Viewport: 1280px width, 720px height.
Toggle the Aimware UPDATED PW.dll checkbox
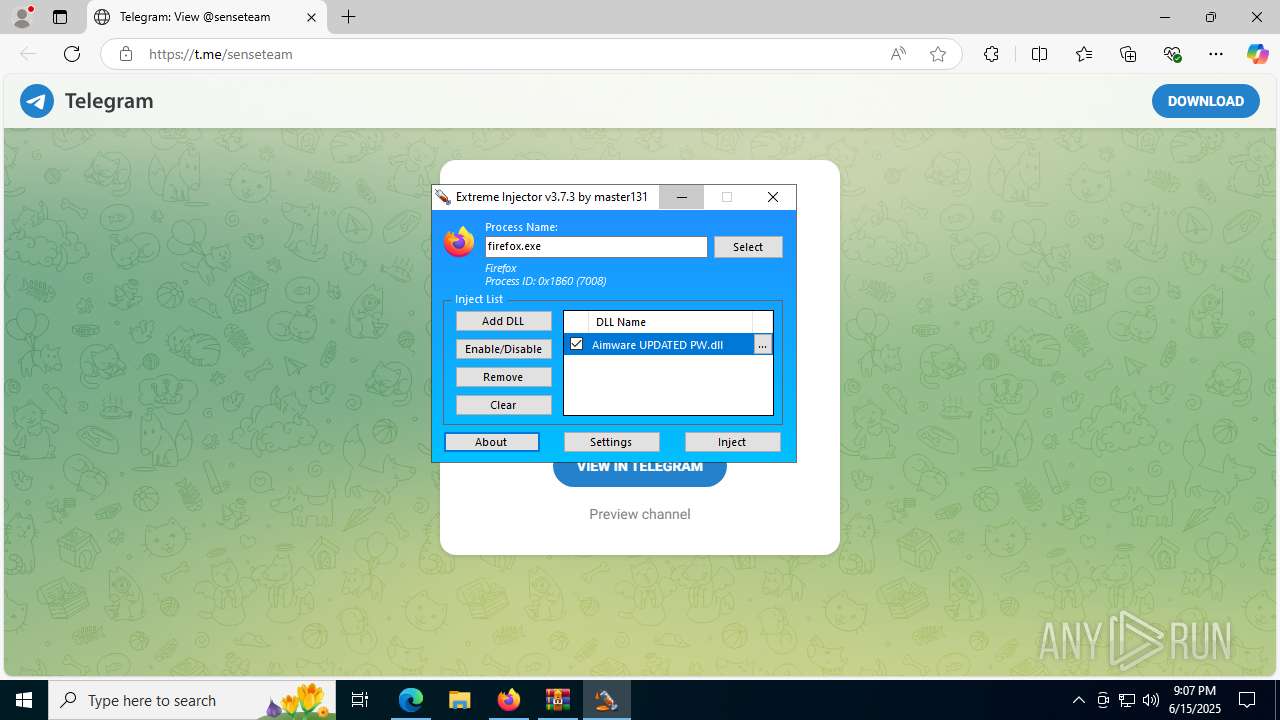(x=576, y=344)
